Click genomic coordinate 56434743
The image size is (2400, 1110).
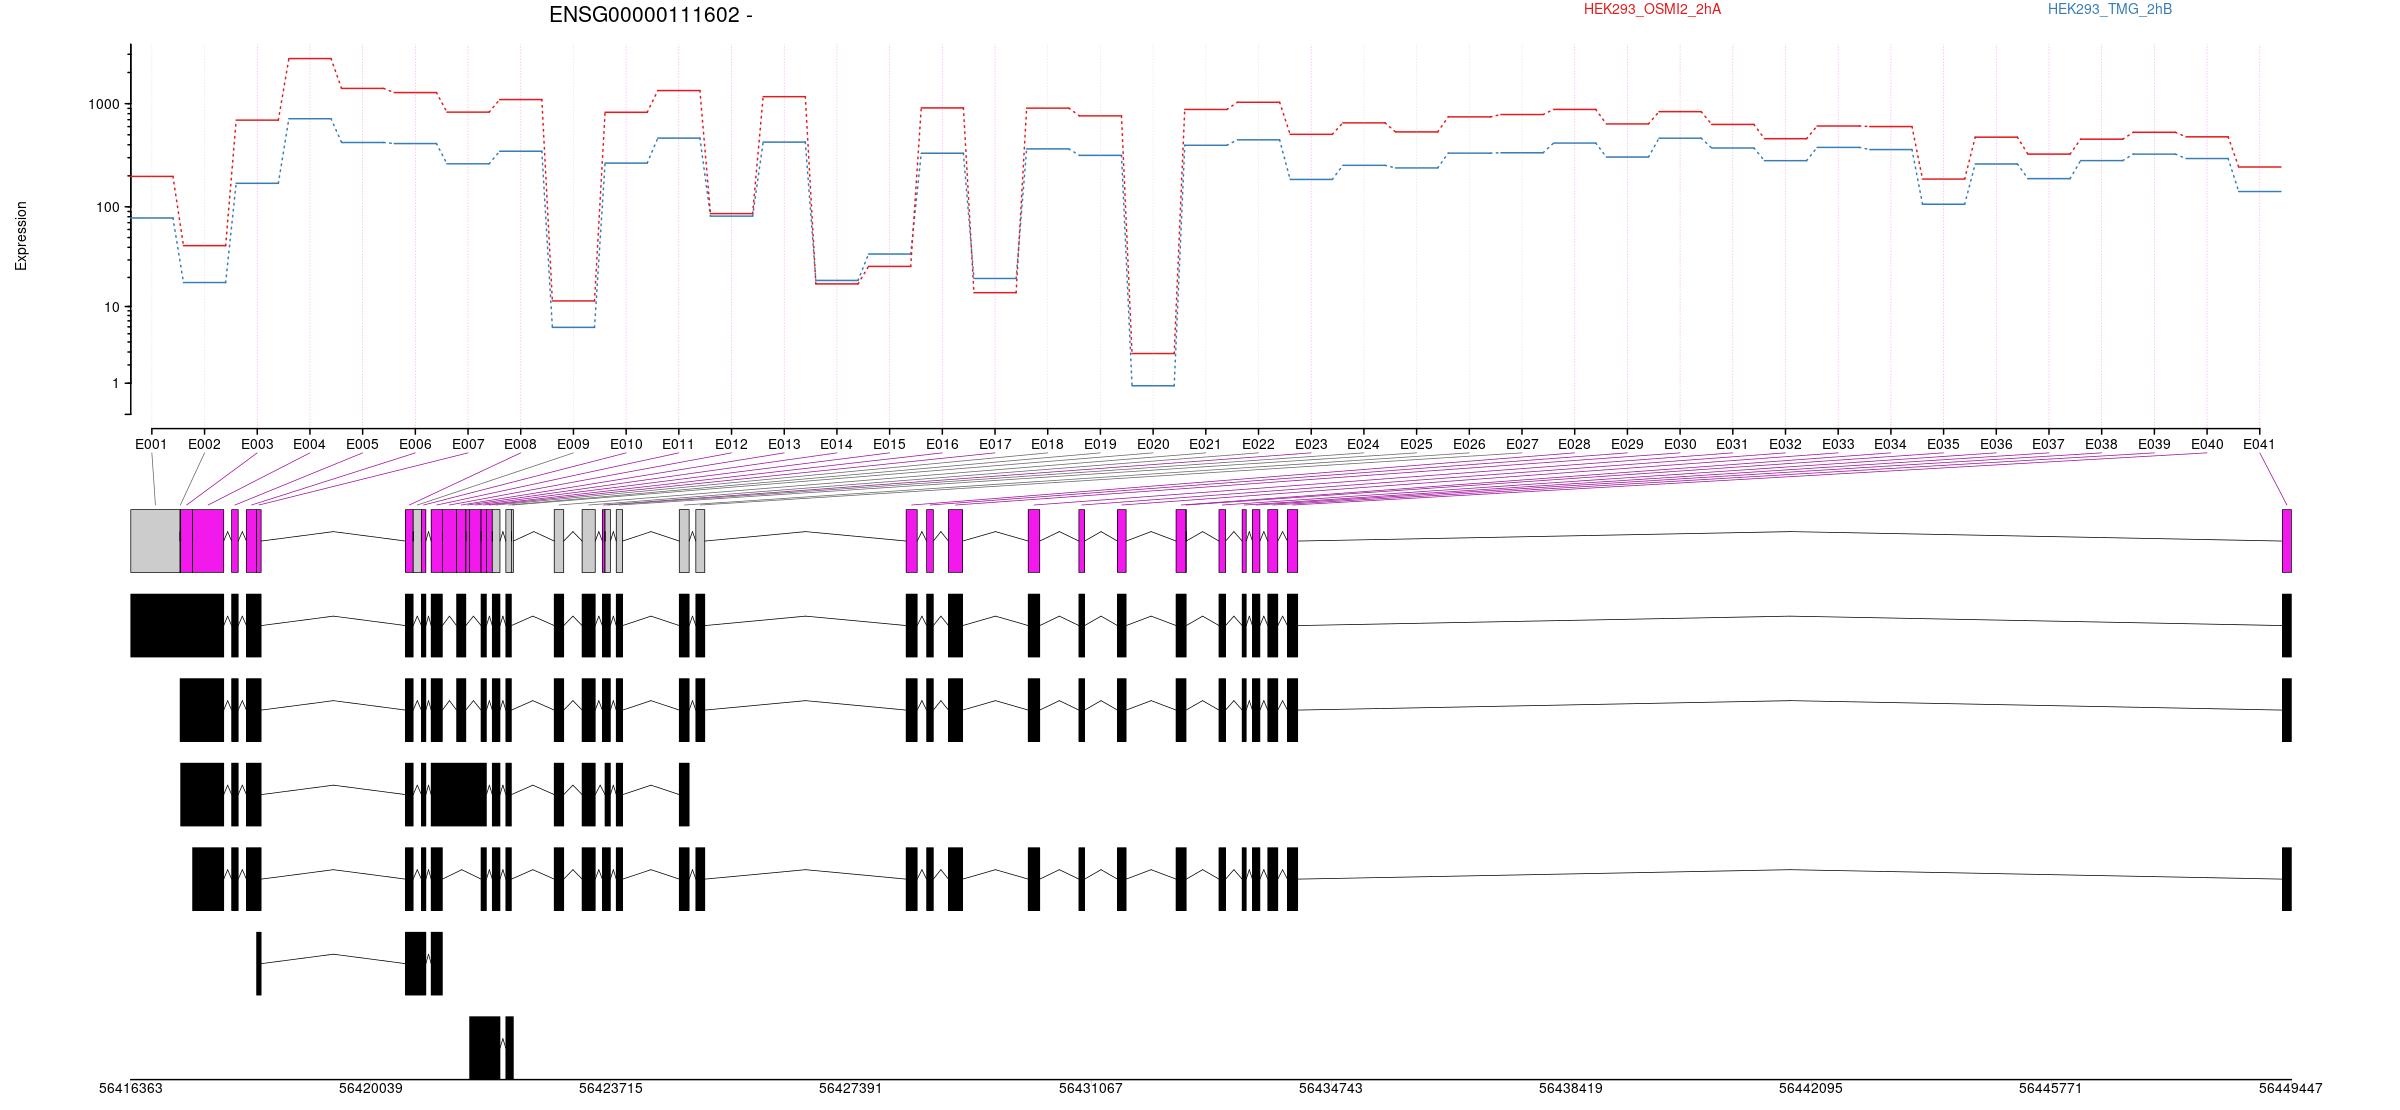pos(1331,1088)
